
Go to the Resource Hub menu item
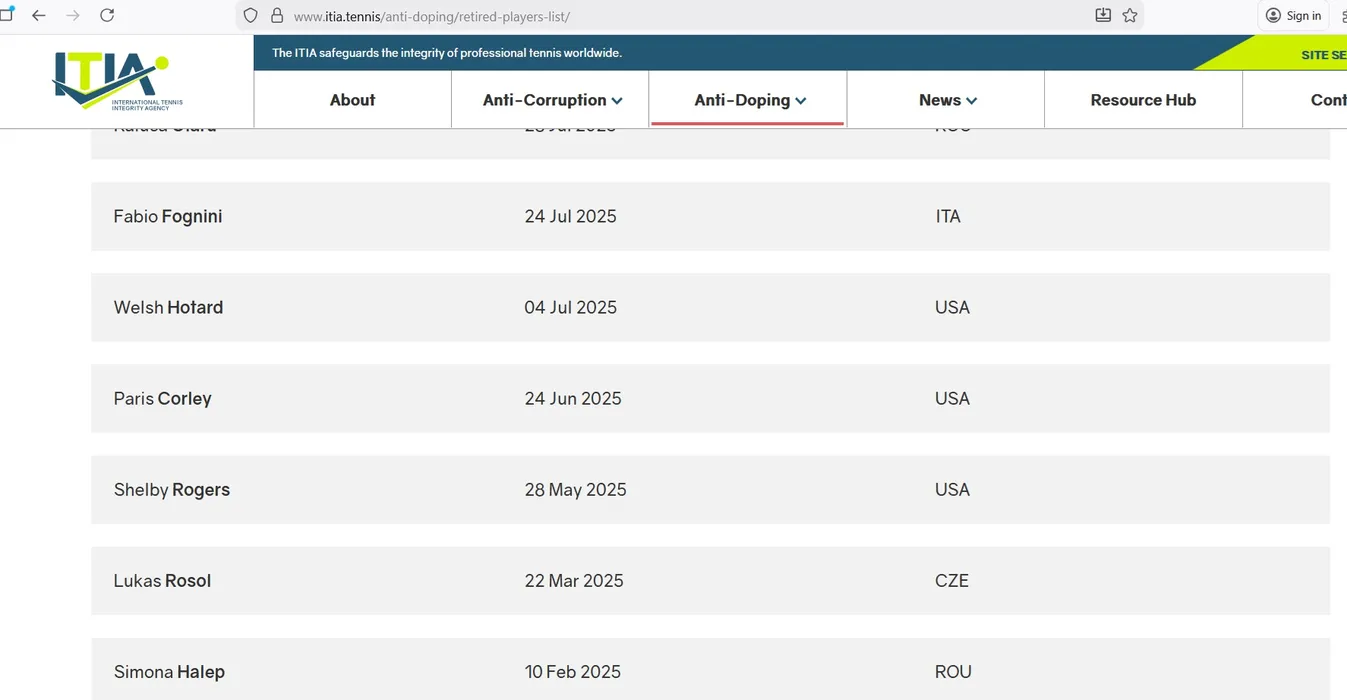[x=1143, y=100]
